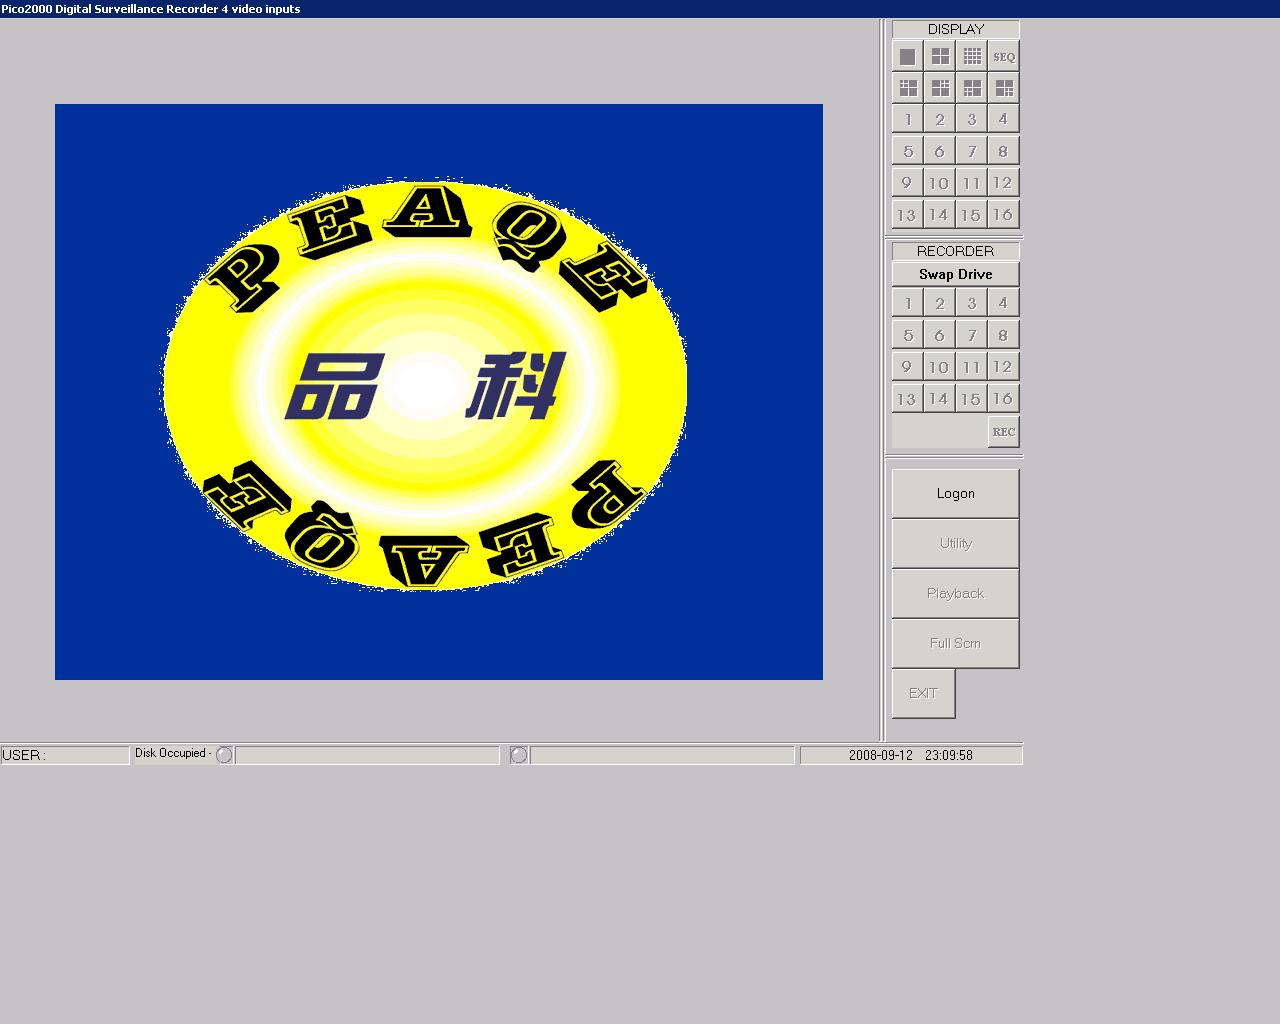The width and height of the screenshot is (1280, 1024).
Task: Select layout with small tiles top-left
Action: [907, 88]
